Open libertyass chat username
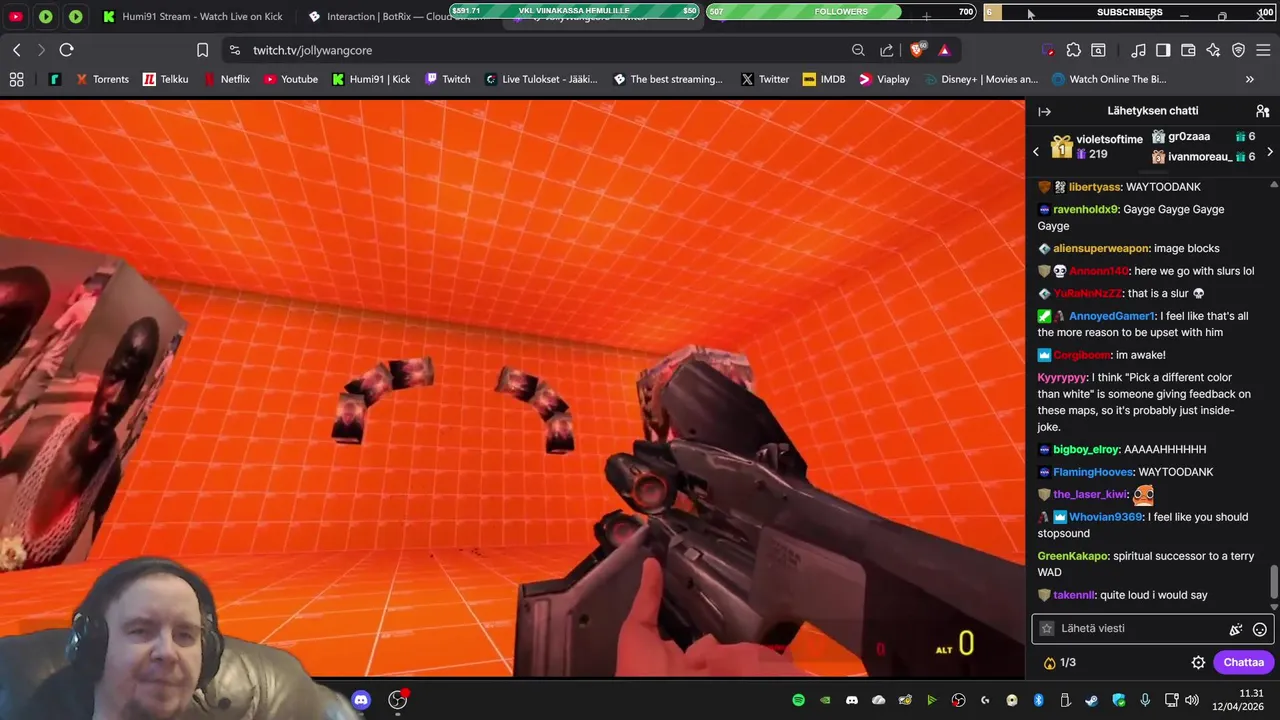This screenshot has width=1280, height=720. (x=1094, y=187)
